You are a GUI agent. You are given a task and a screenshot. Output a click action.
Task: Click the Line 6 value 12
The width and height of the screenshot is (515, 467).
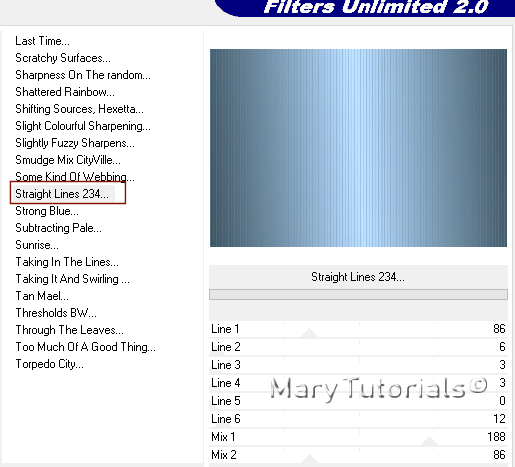pos(499,419)
